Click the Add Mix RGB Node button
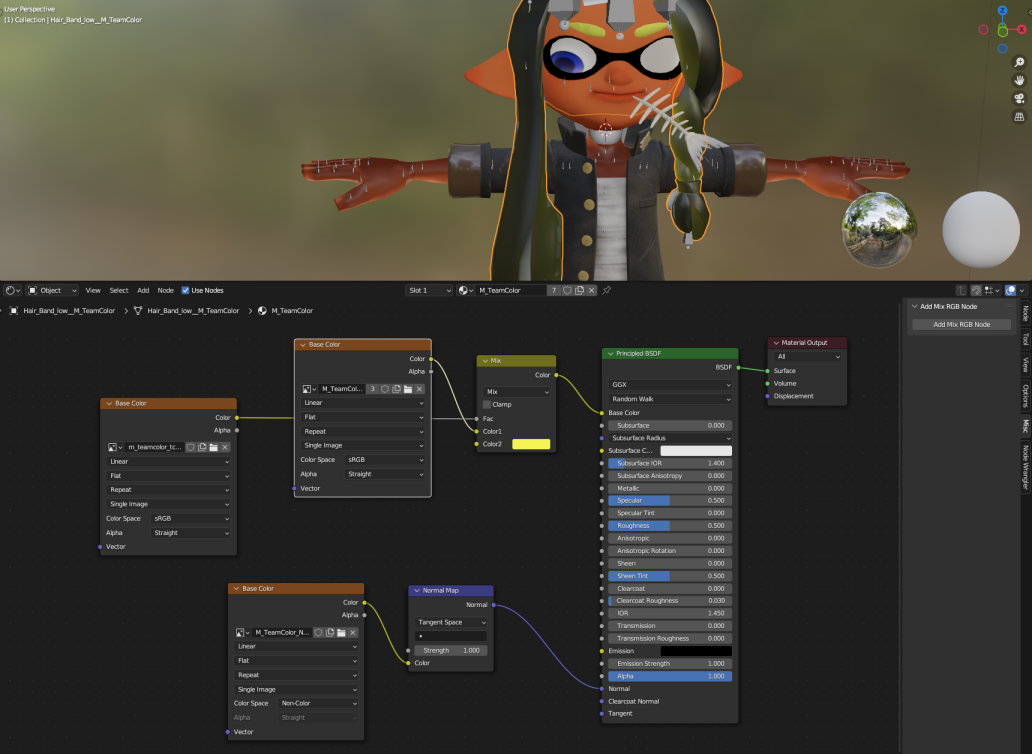Viewport: 1032px width, 754px height. [961, 324]
